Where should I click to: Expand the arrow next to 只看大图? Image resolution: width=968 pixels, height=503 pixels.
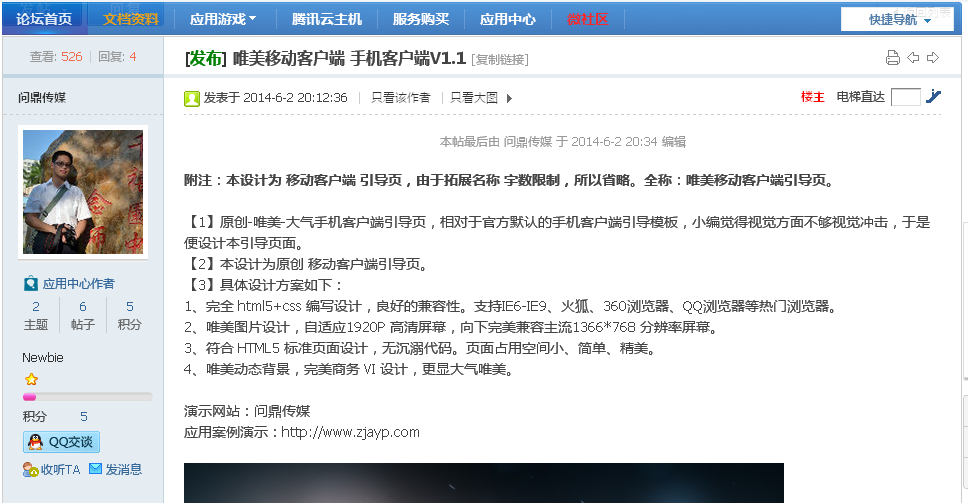point(509,98)
